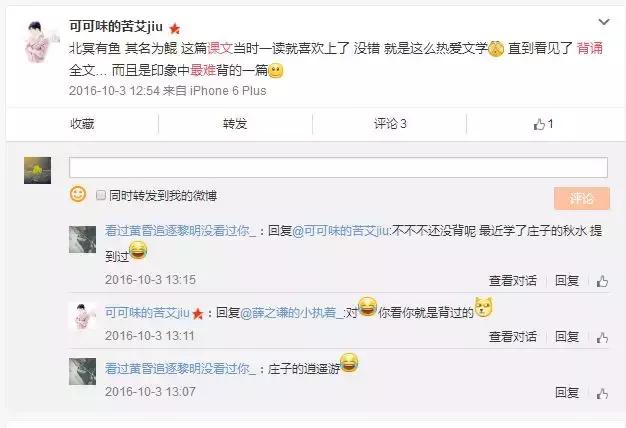Click the red VIP star beside author name
The width and height of the screenshot is (626, 428).
click(x=174, y=28)
